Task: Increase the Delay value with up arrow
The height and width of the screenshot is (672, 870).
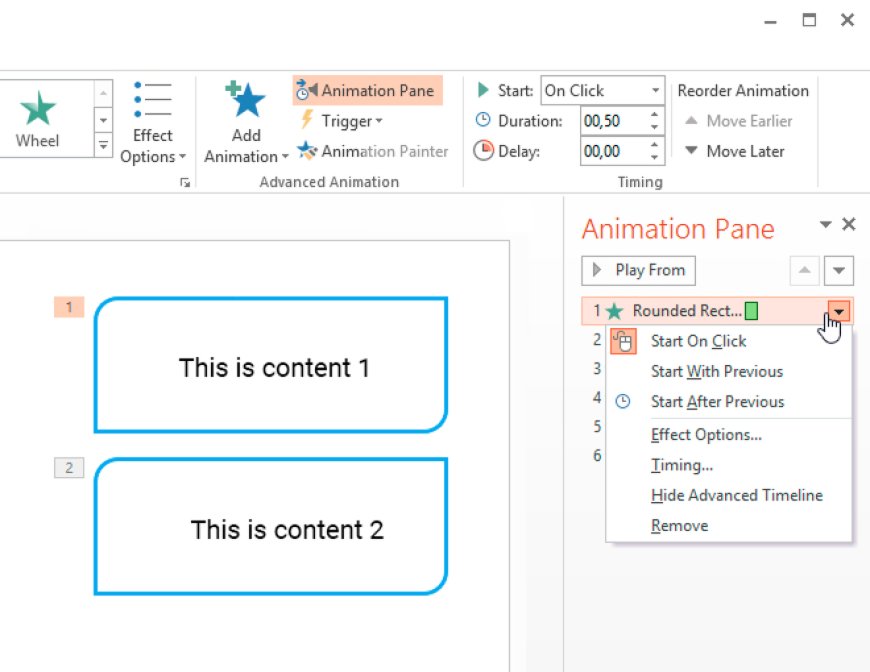Action: (x=655, y=146)
